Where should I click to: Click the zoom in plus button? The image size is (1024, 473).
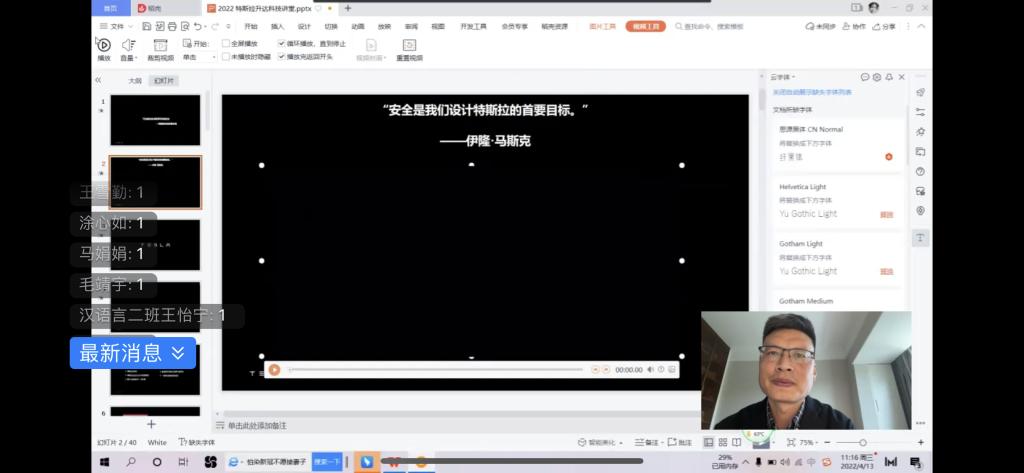coord(921,442)
